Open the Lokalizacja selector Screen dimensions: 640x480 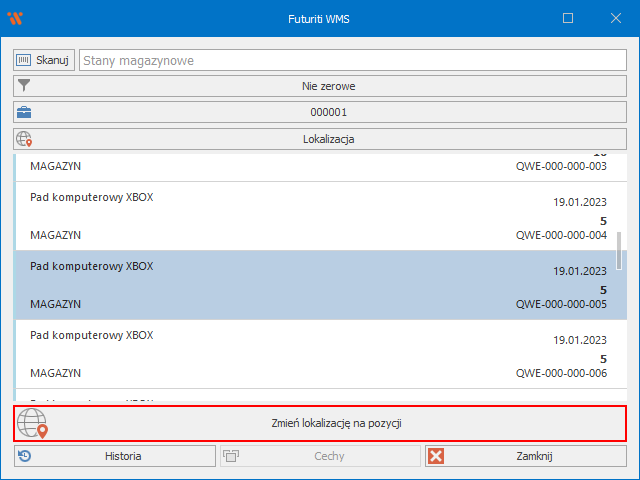328,139
